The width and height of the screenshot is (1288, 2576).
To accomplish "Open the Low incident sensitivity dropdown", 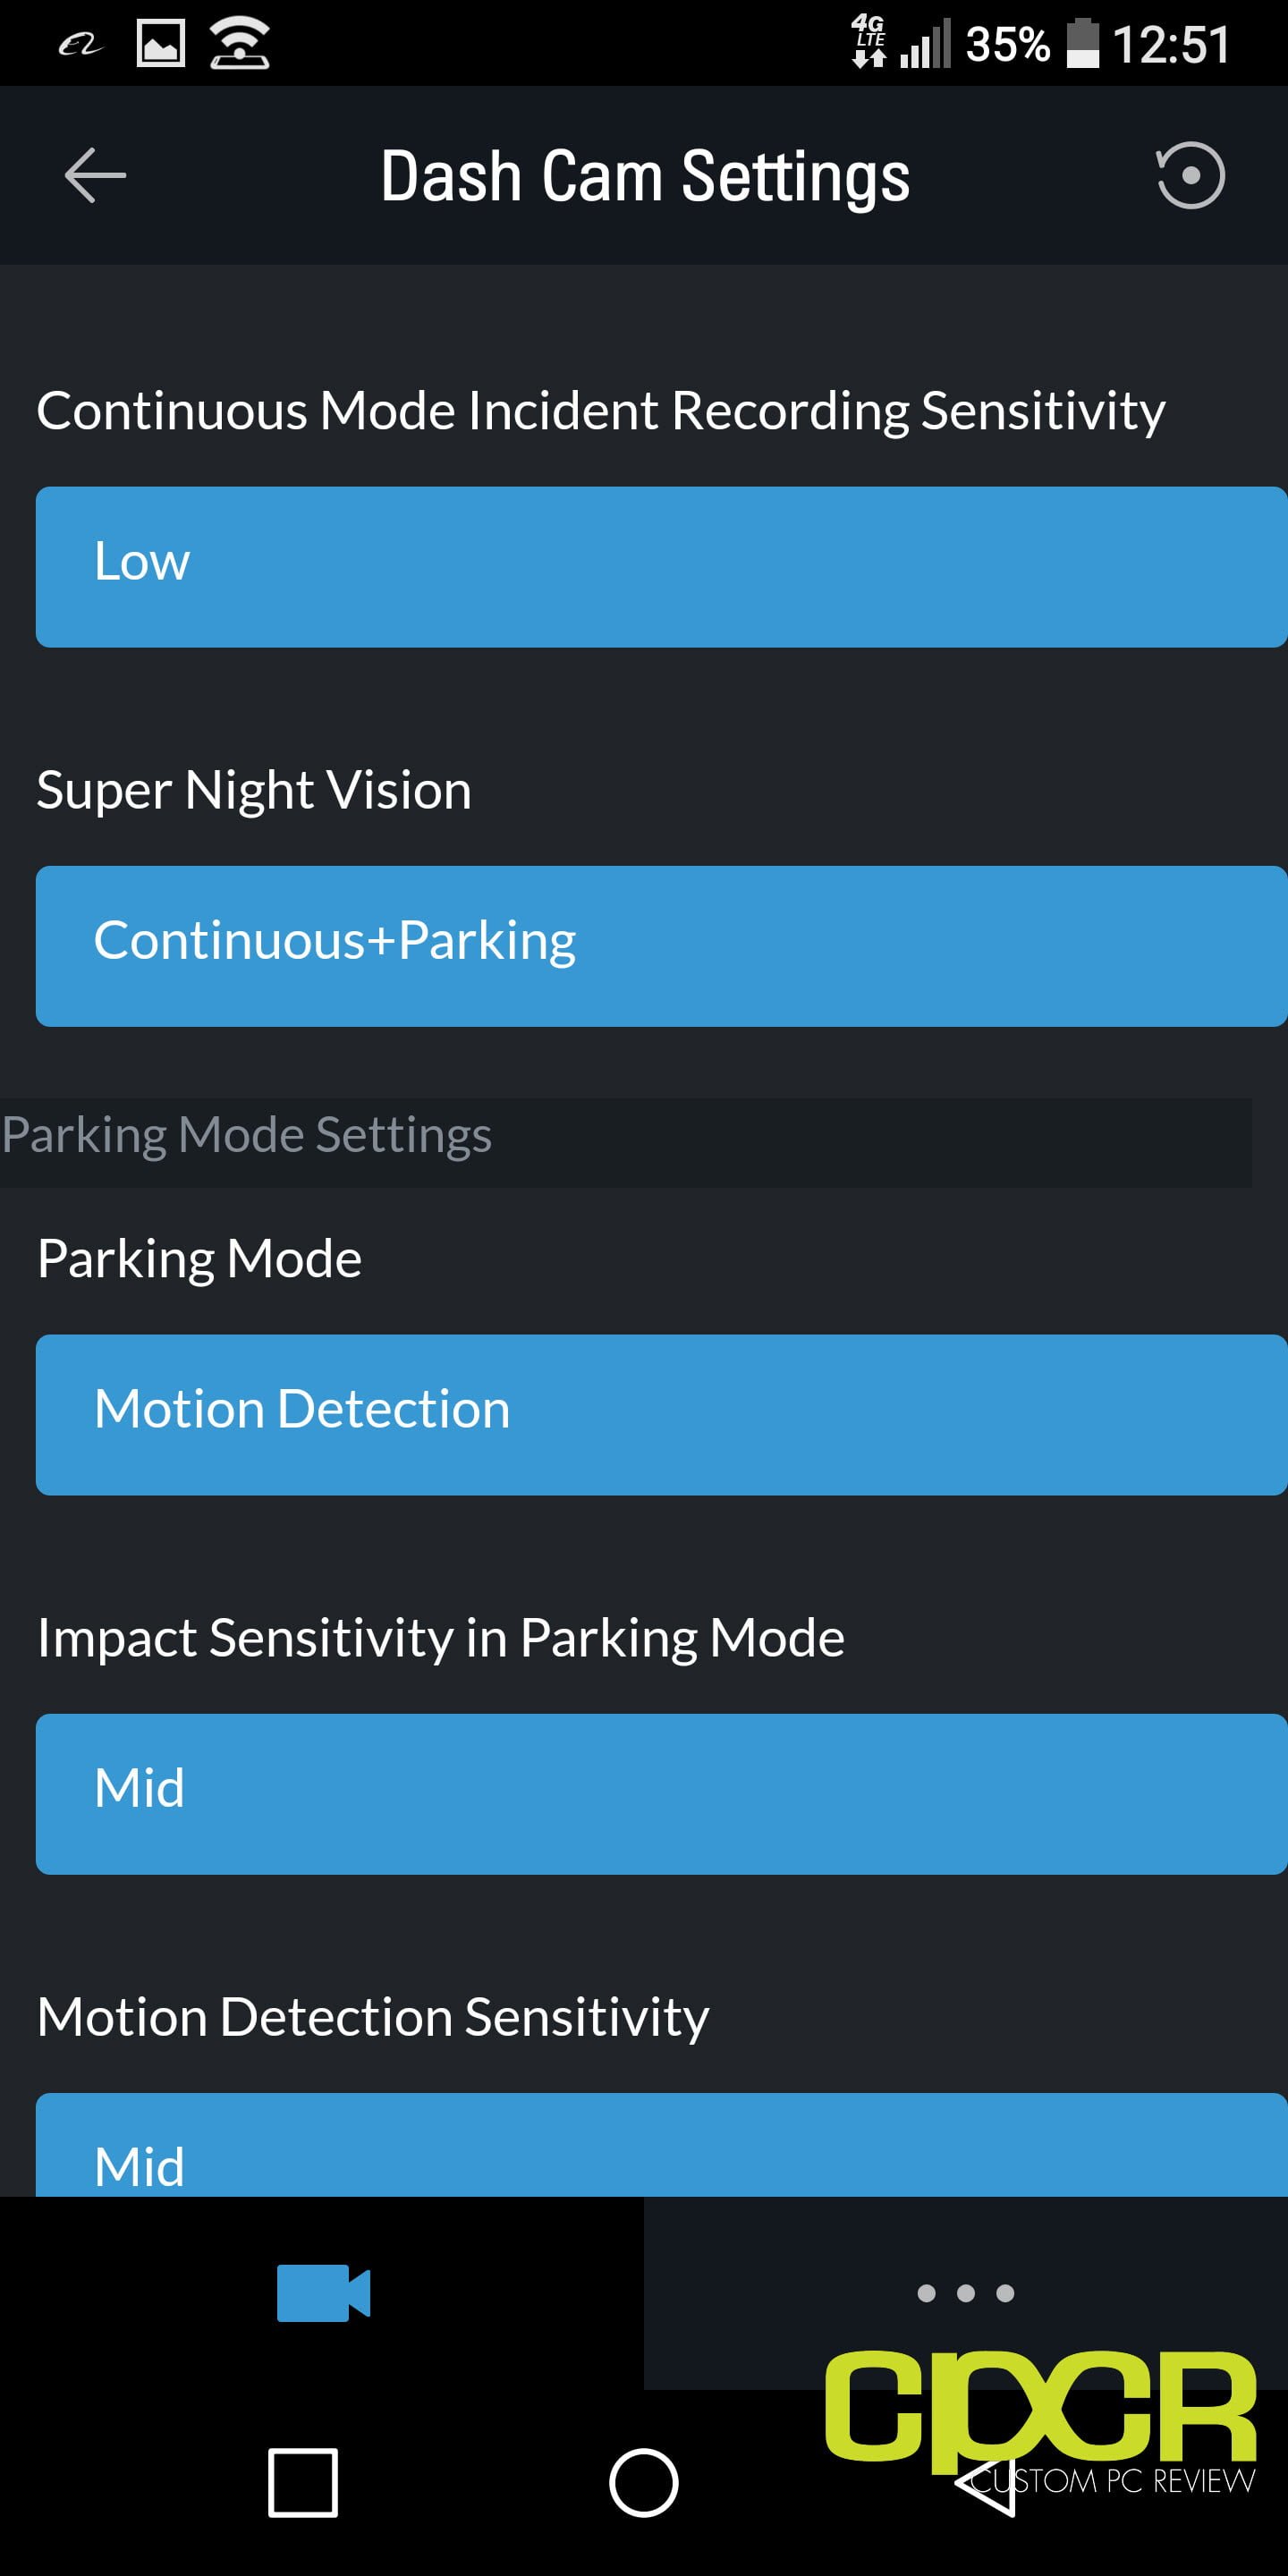I will coord(661,567).
